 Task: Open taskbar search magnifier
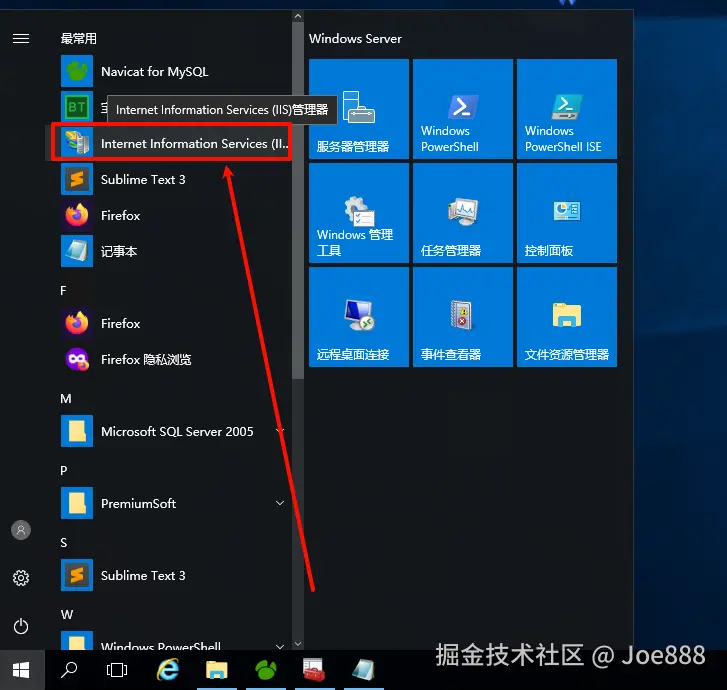(x=69, y=670)
